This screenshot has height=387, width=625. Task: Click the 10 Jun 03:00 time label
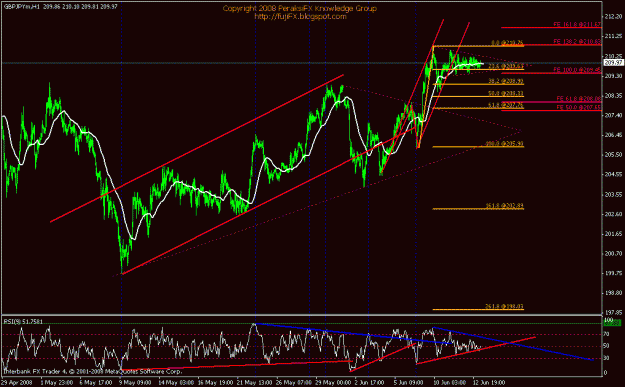[x=450, y=383]
